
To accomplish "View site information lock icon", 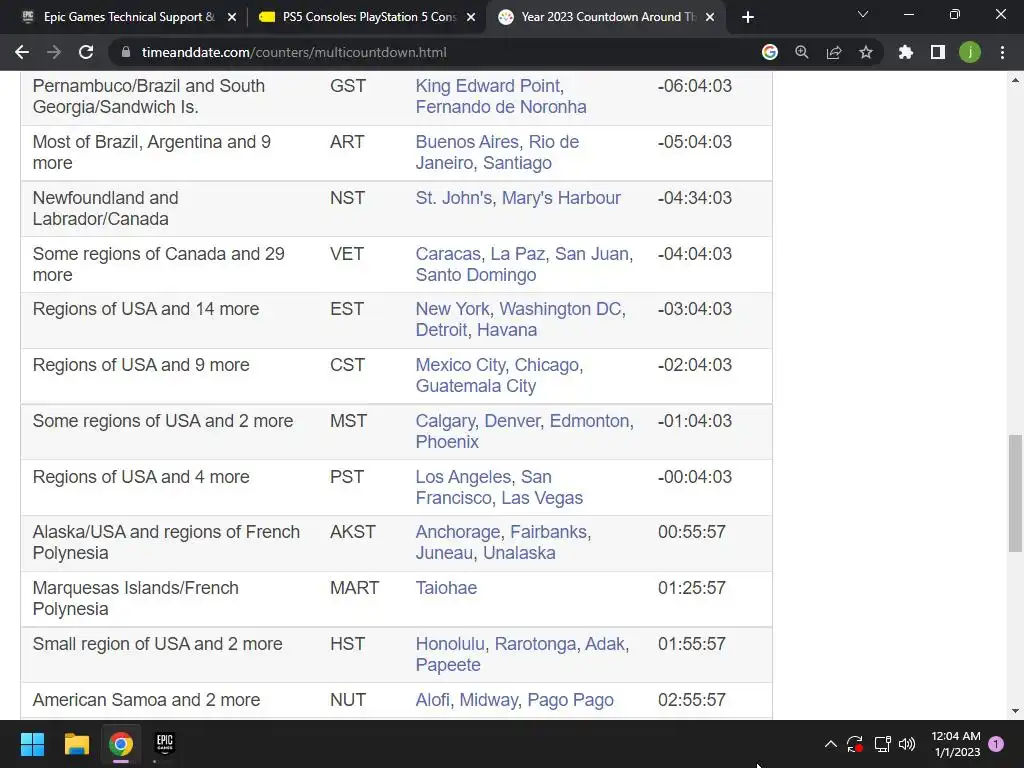I will [x=127, y=52].
